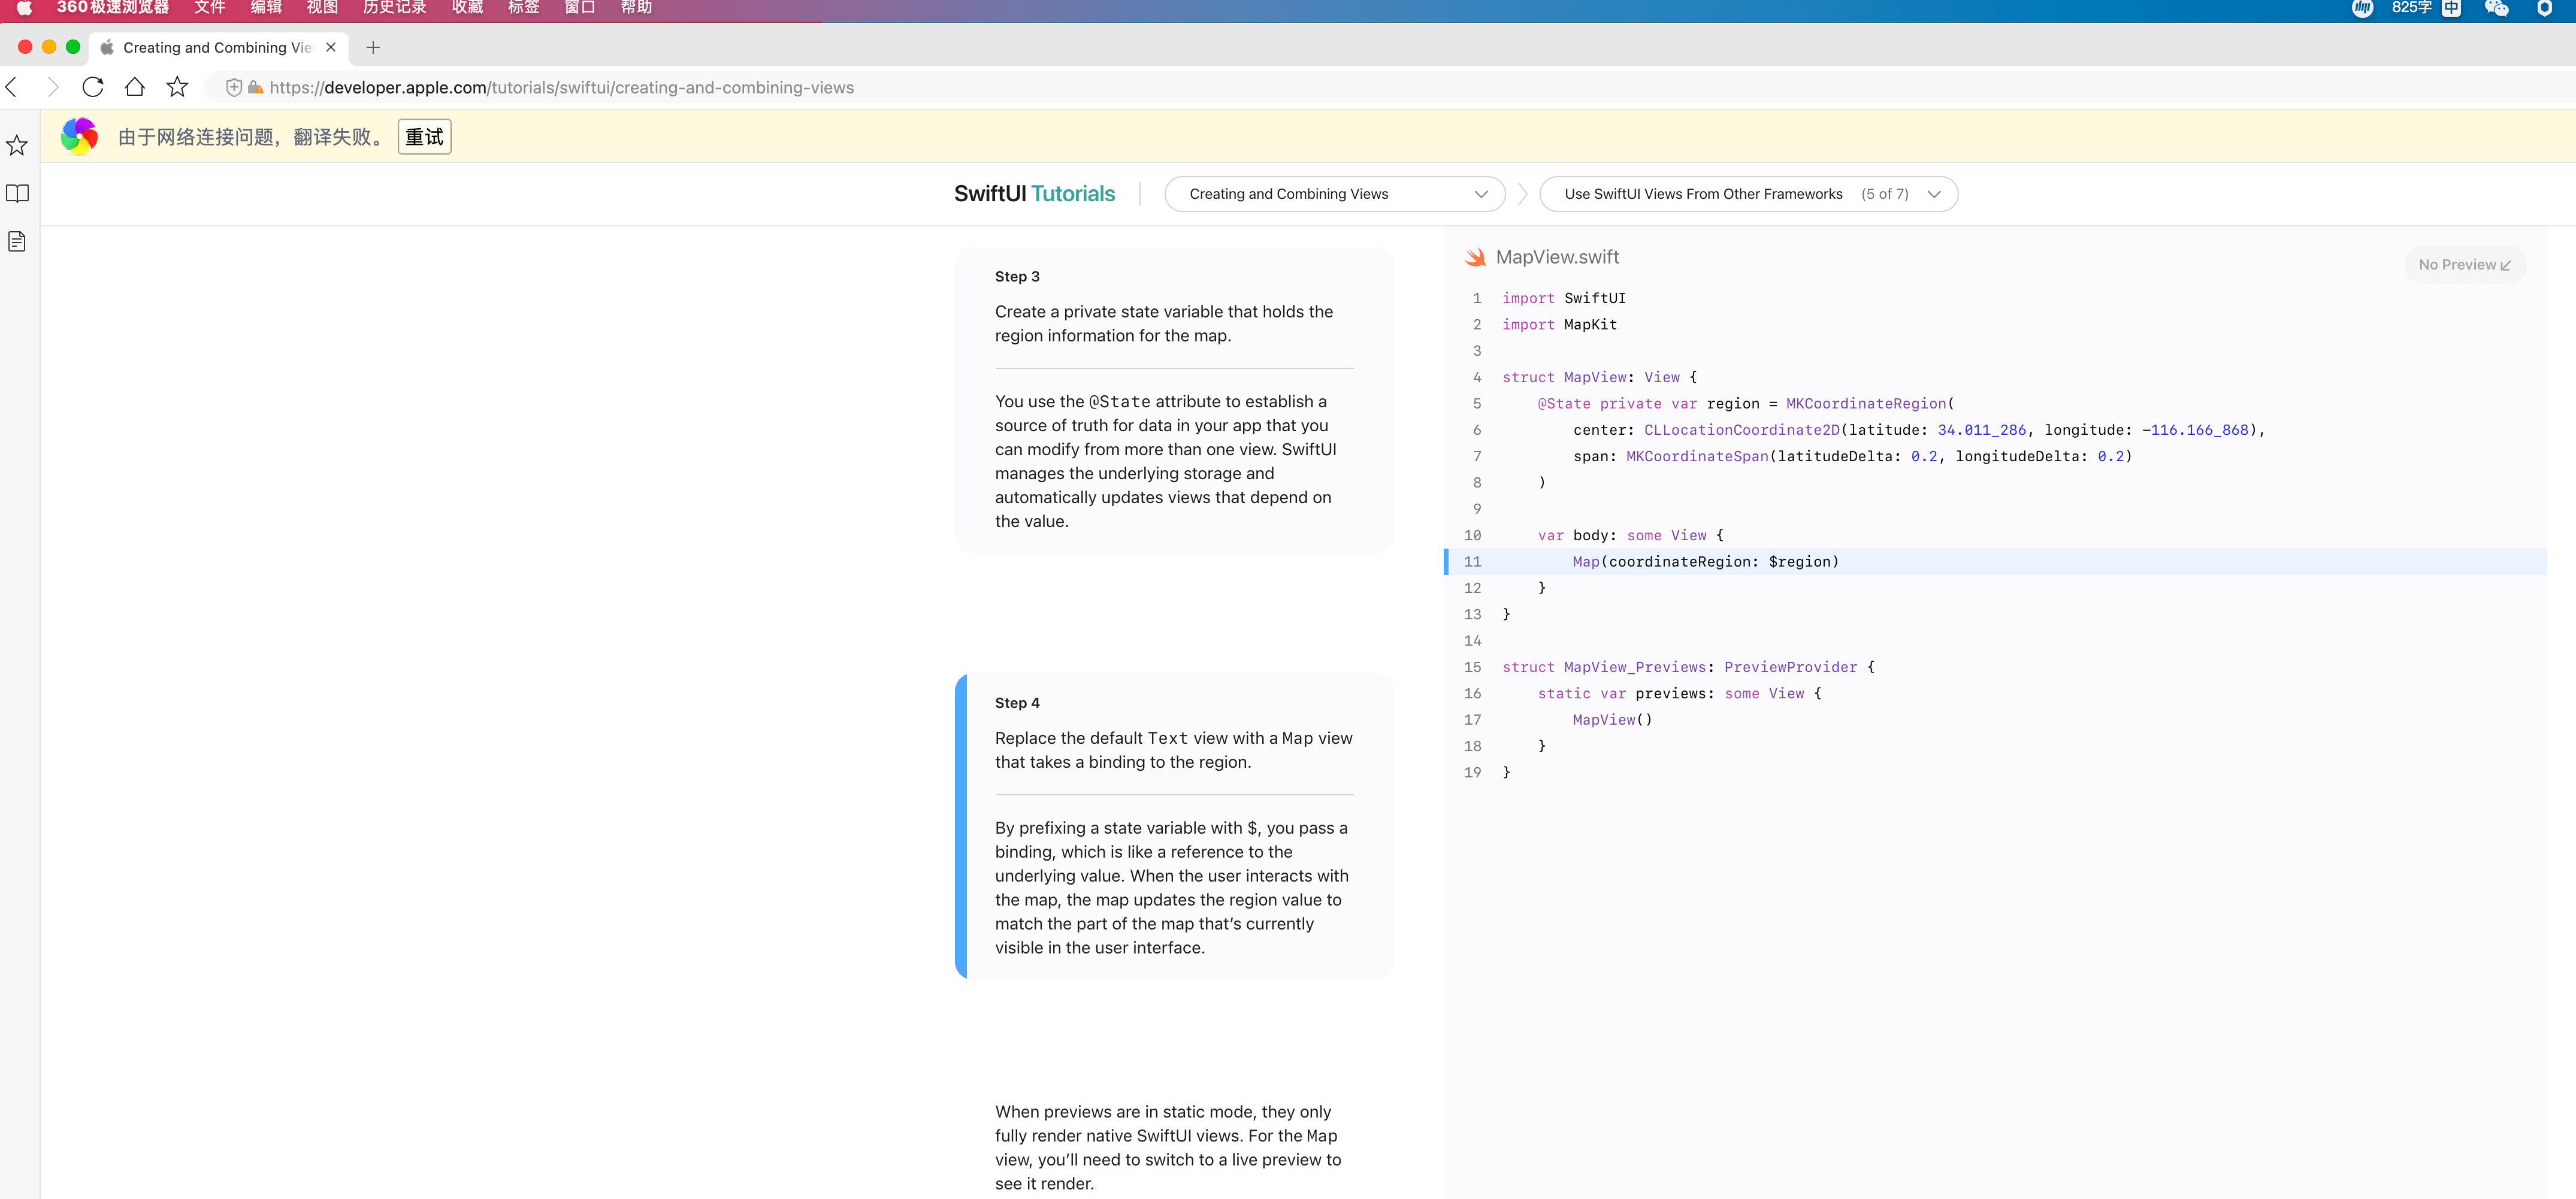The width and height of the screenshot is (2576, 1199).
Task: Click the breadcrumb chevron between dropdowns
Action: point(1522,194)
